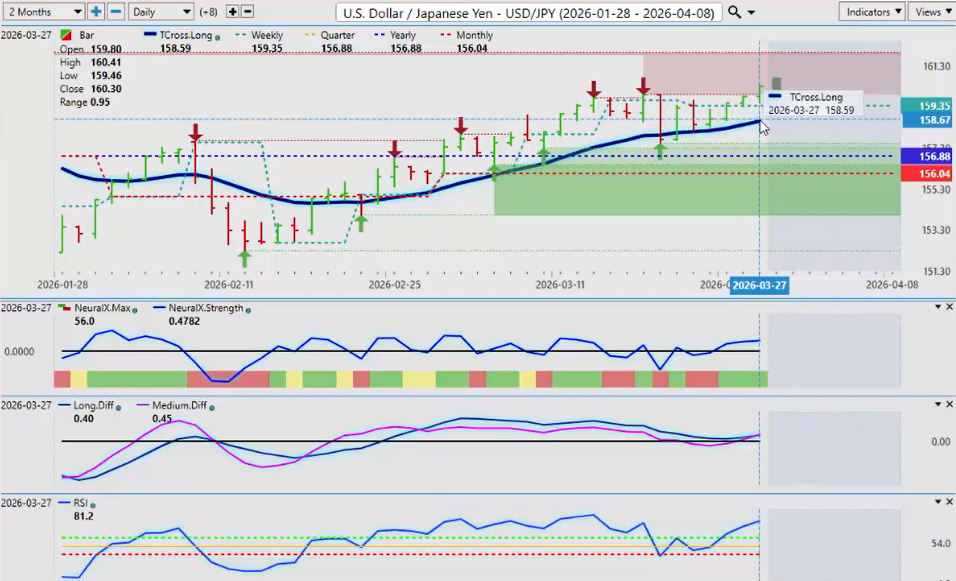956x581 pixels.
Task: Click the small black plus increment button
Action: tap(233, 12)
